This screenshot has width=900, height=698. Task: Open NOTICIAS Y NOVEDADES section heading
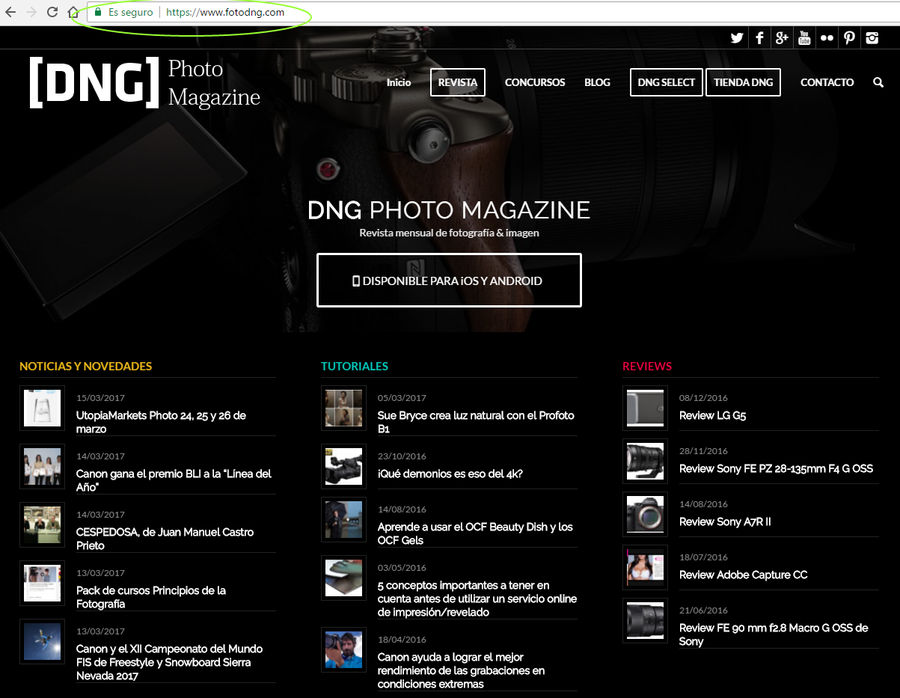[x=86, y=366]
